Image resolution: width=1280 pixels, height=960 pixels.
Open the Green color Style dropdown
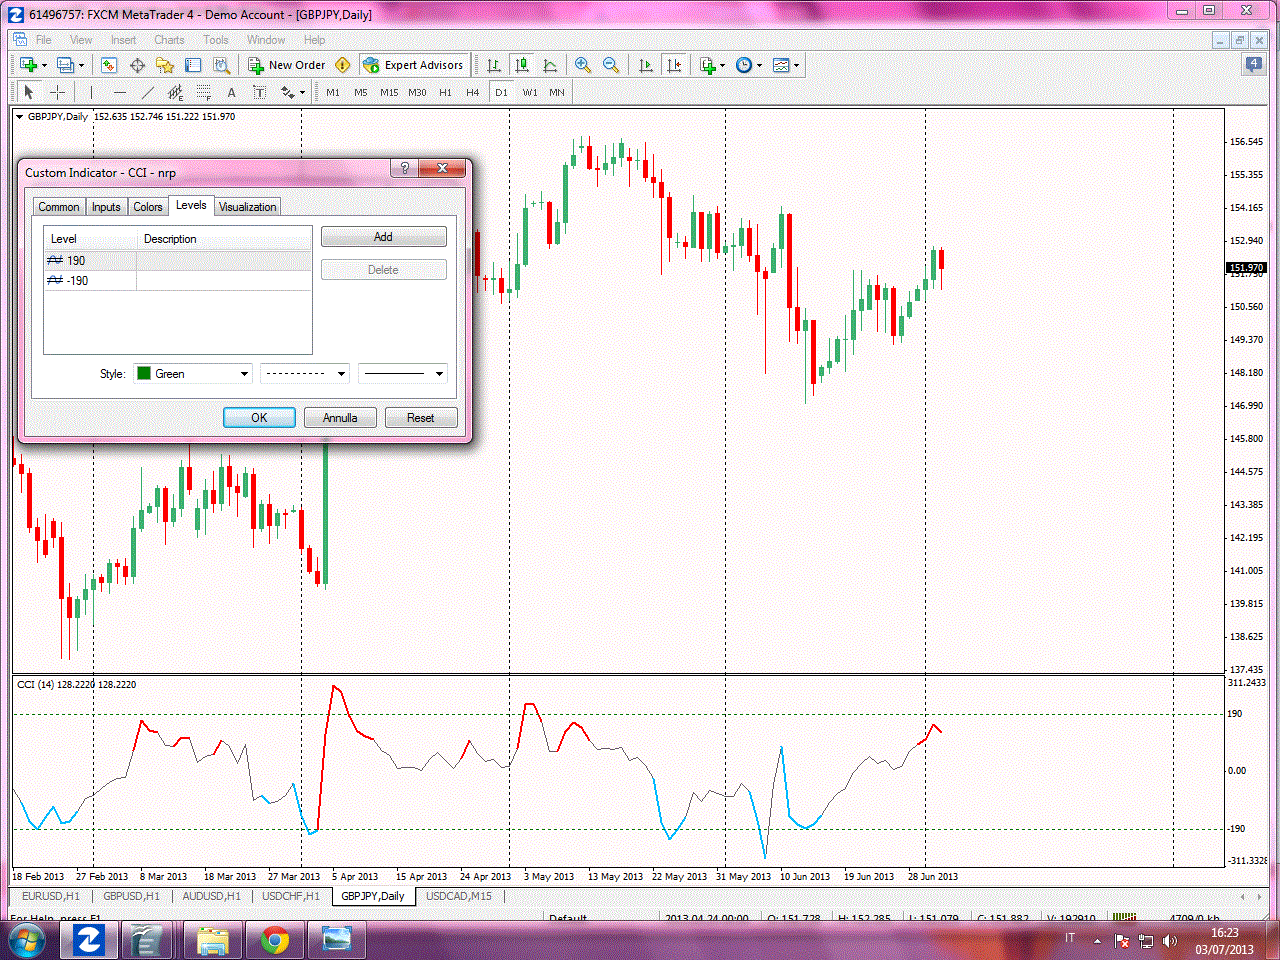192,374
